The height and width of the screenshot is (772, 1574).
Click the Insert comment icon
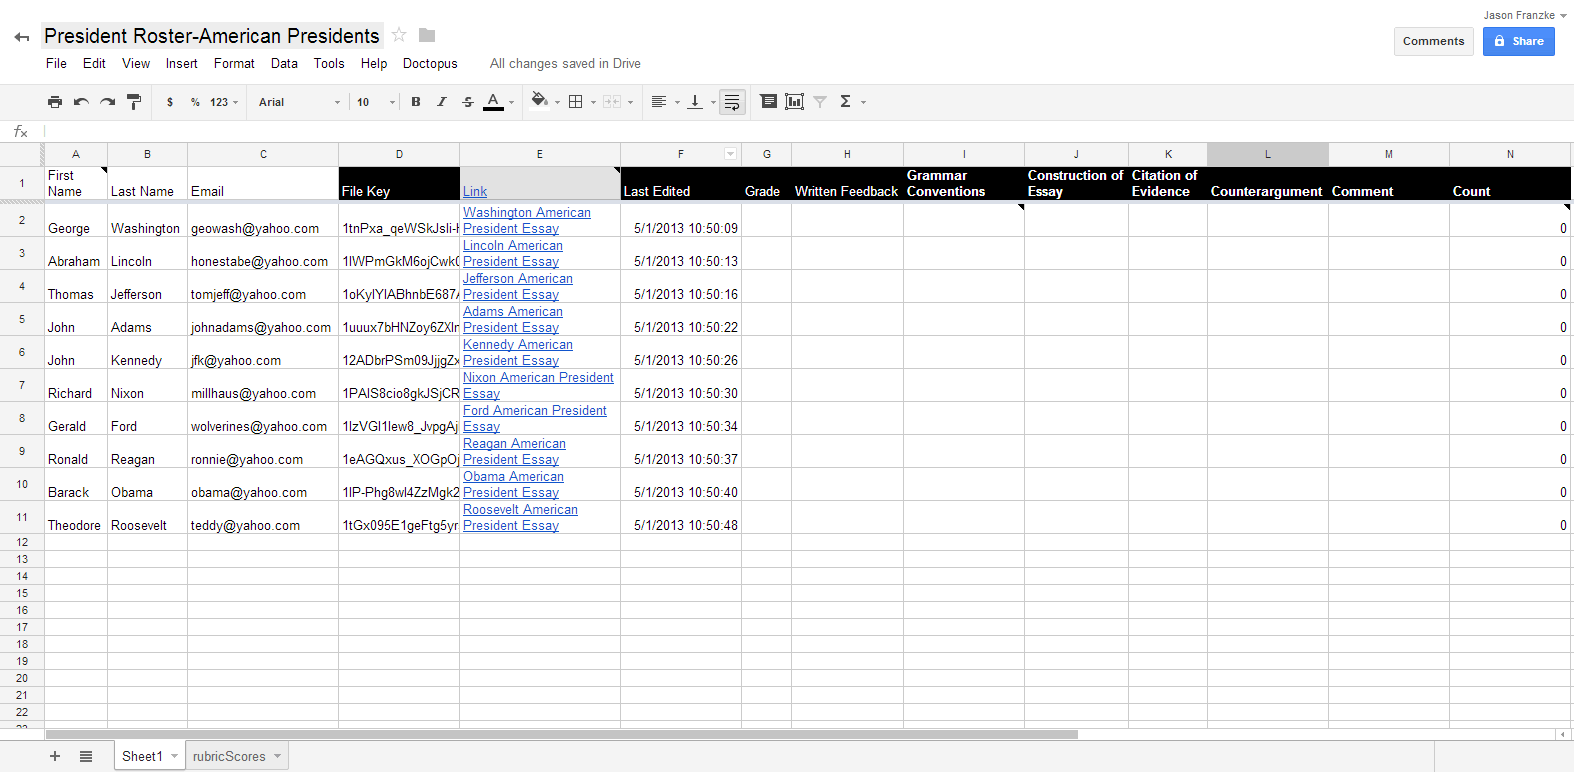coord(768,102)
